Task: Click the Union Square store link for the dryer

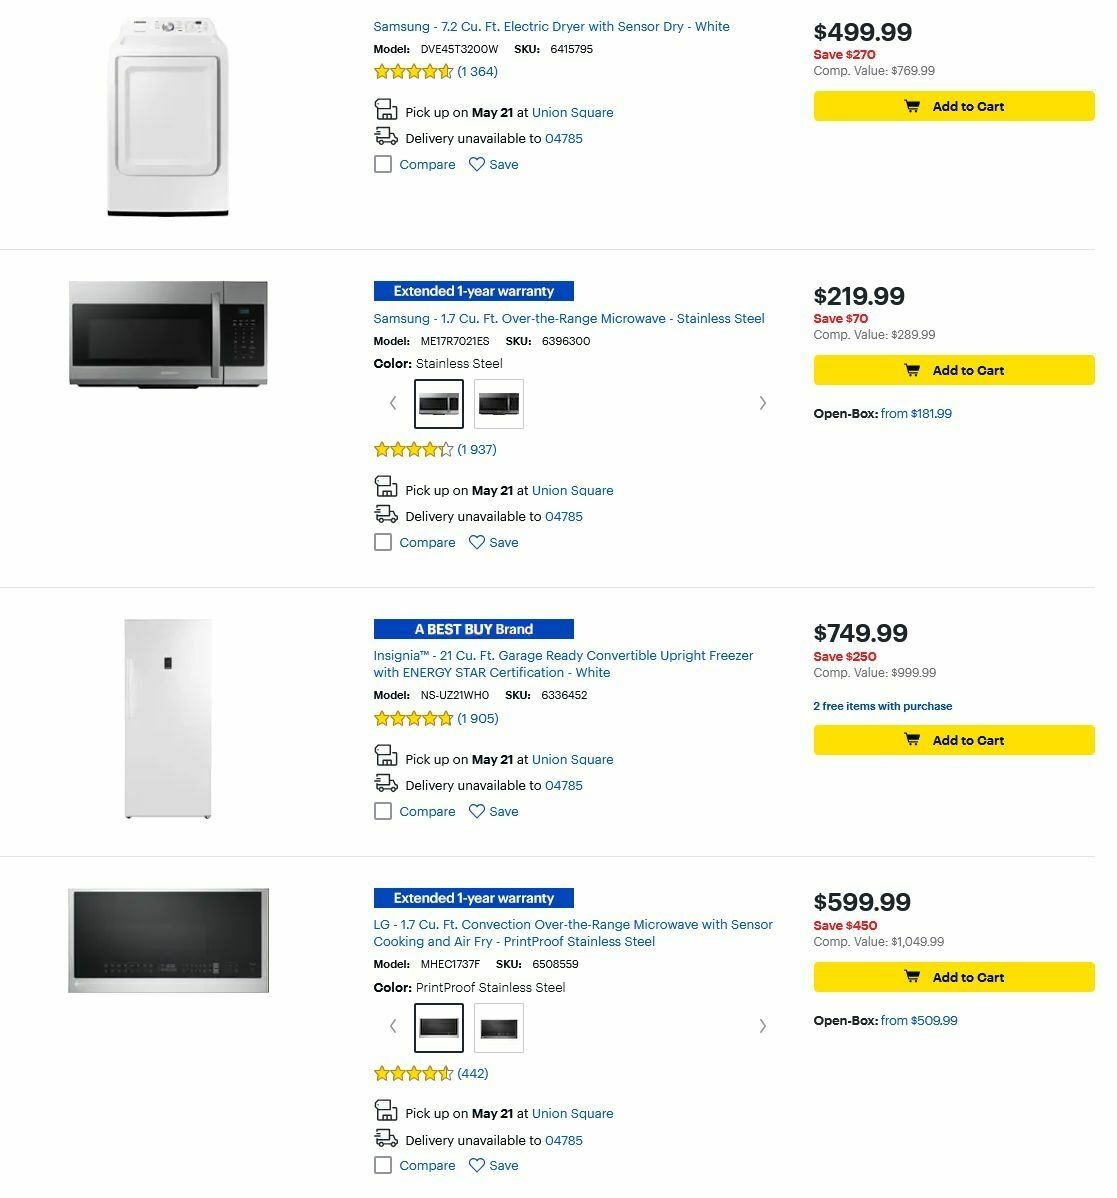Action: pos(573,112)
